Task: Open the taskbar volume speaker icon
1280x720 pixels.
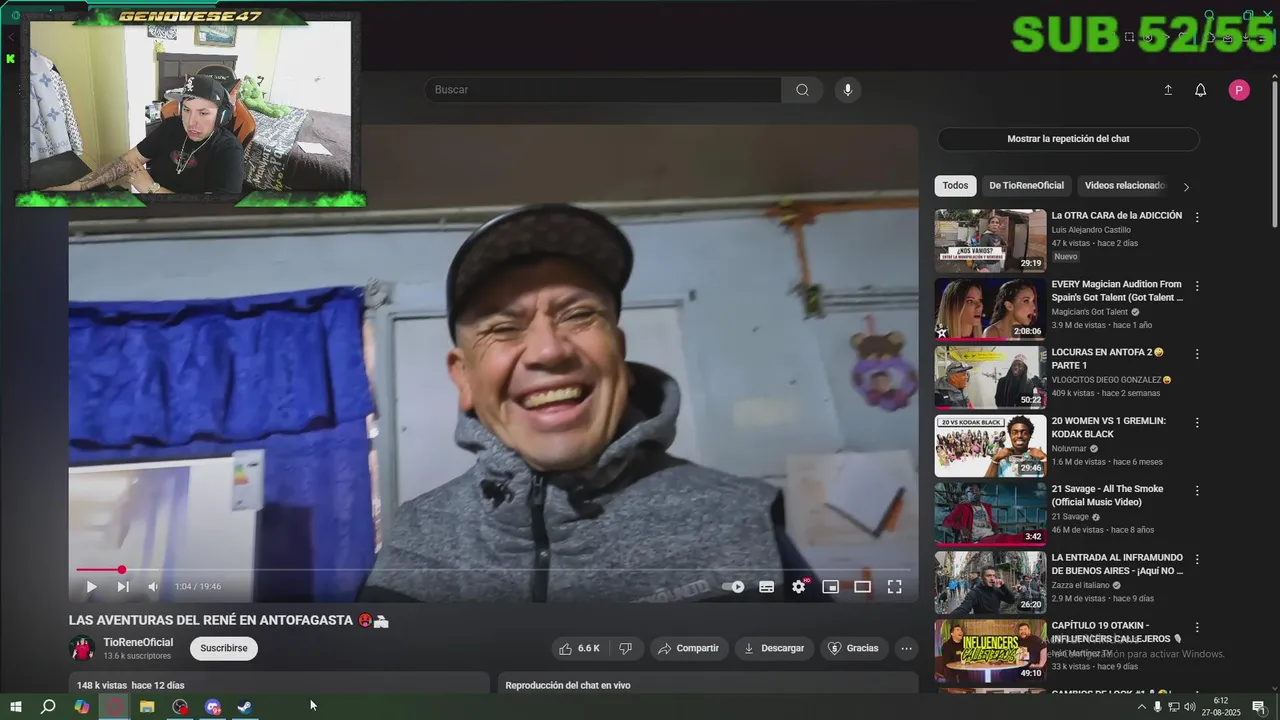Action: (x=1190, y=707)
